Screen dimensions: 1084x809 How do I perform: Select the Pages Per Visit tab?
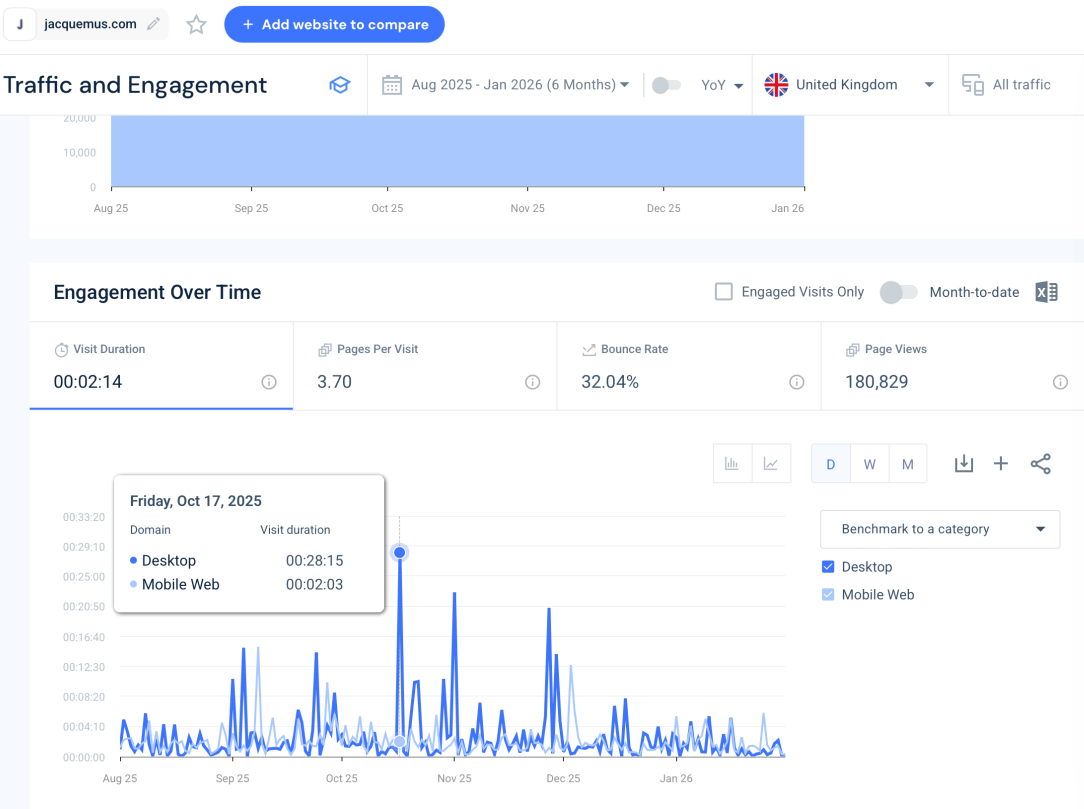425,366
